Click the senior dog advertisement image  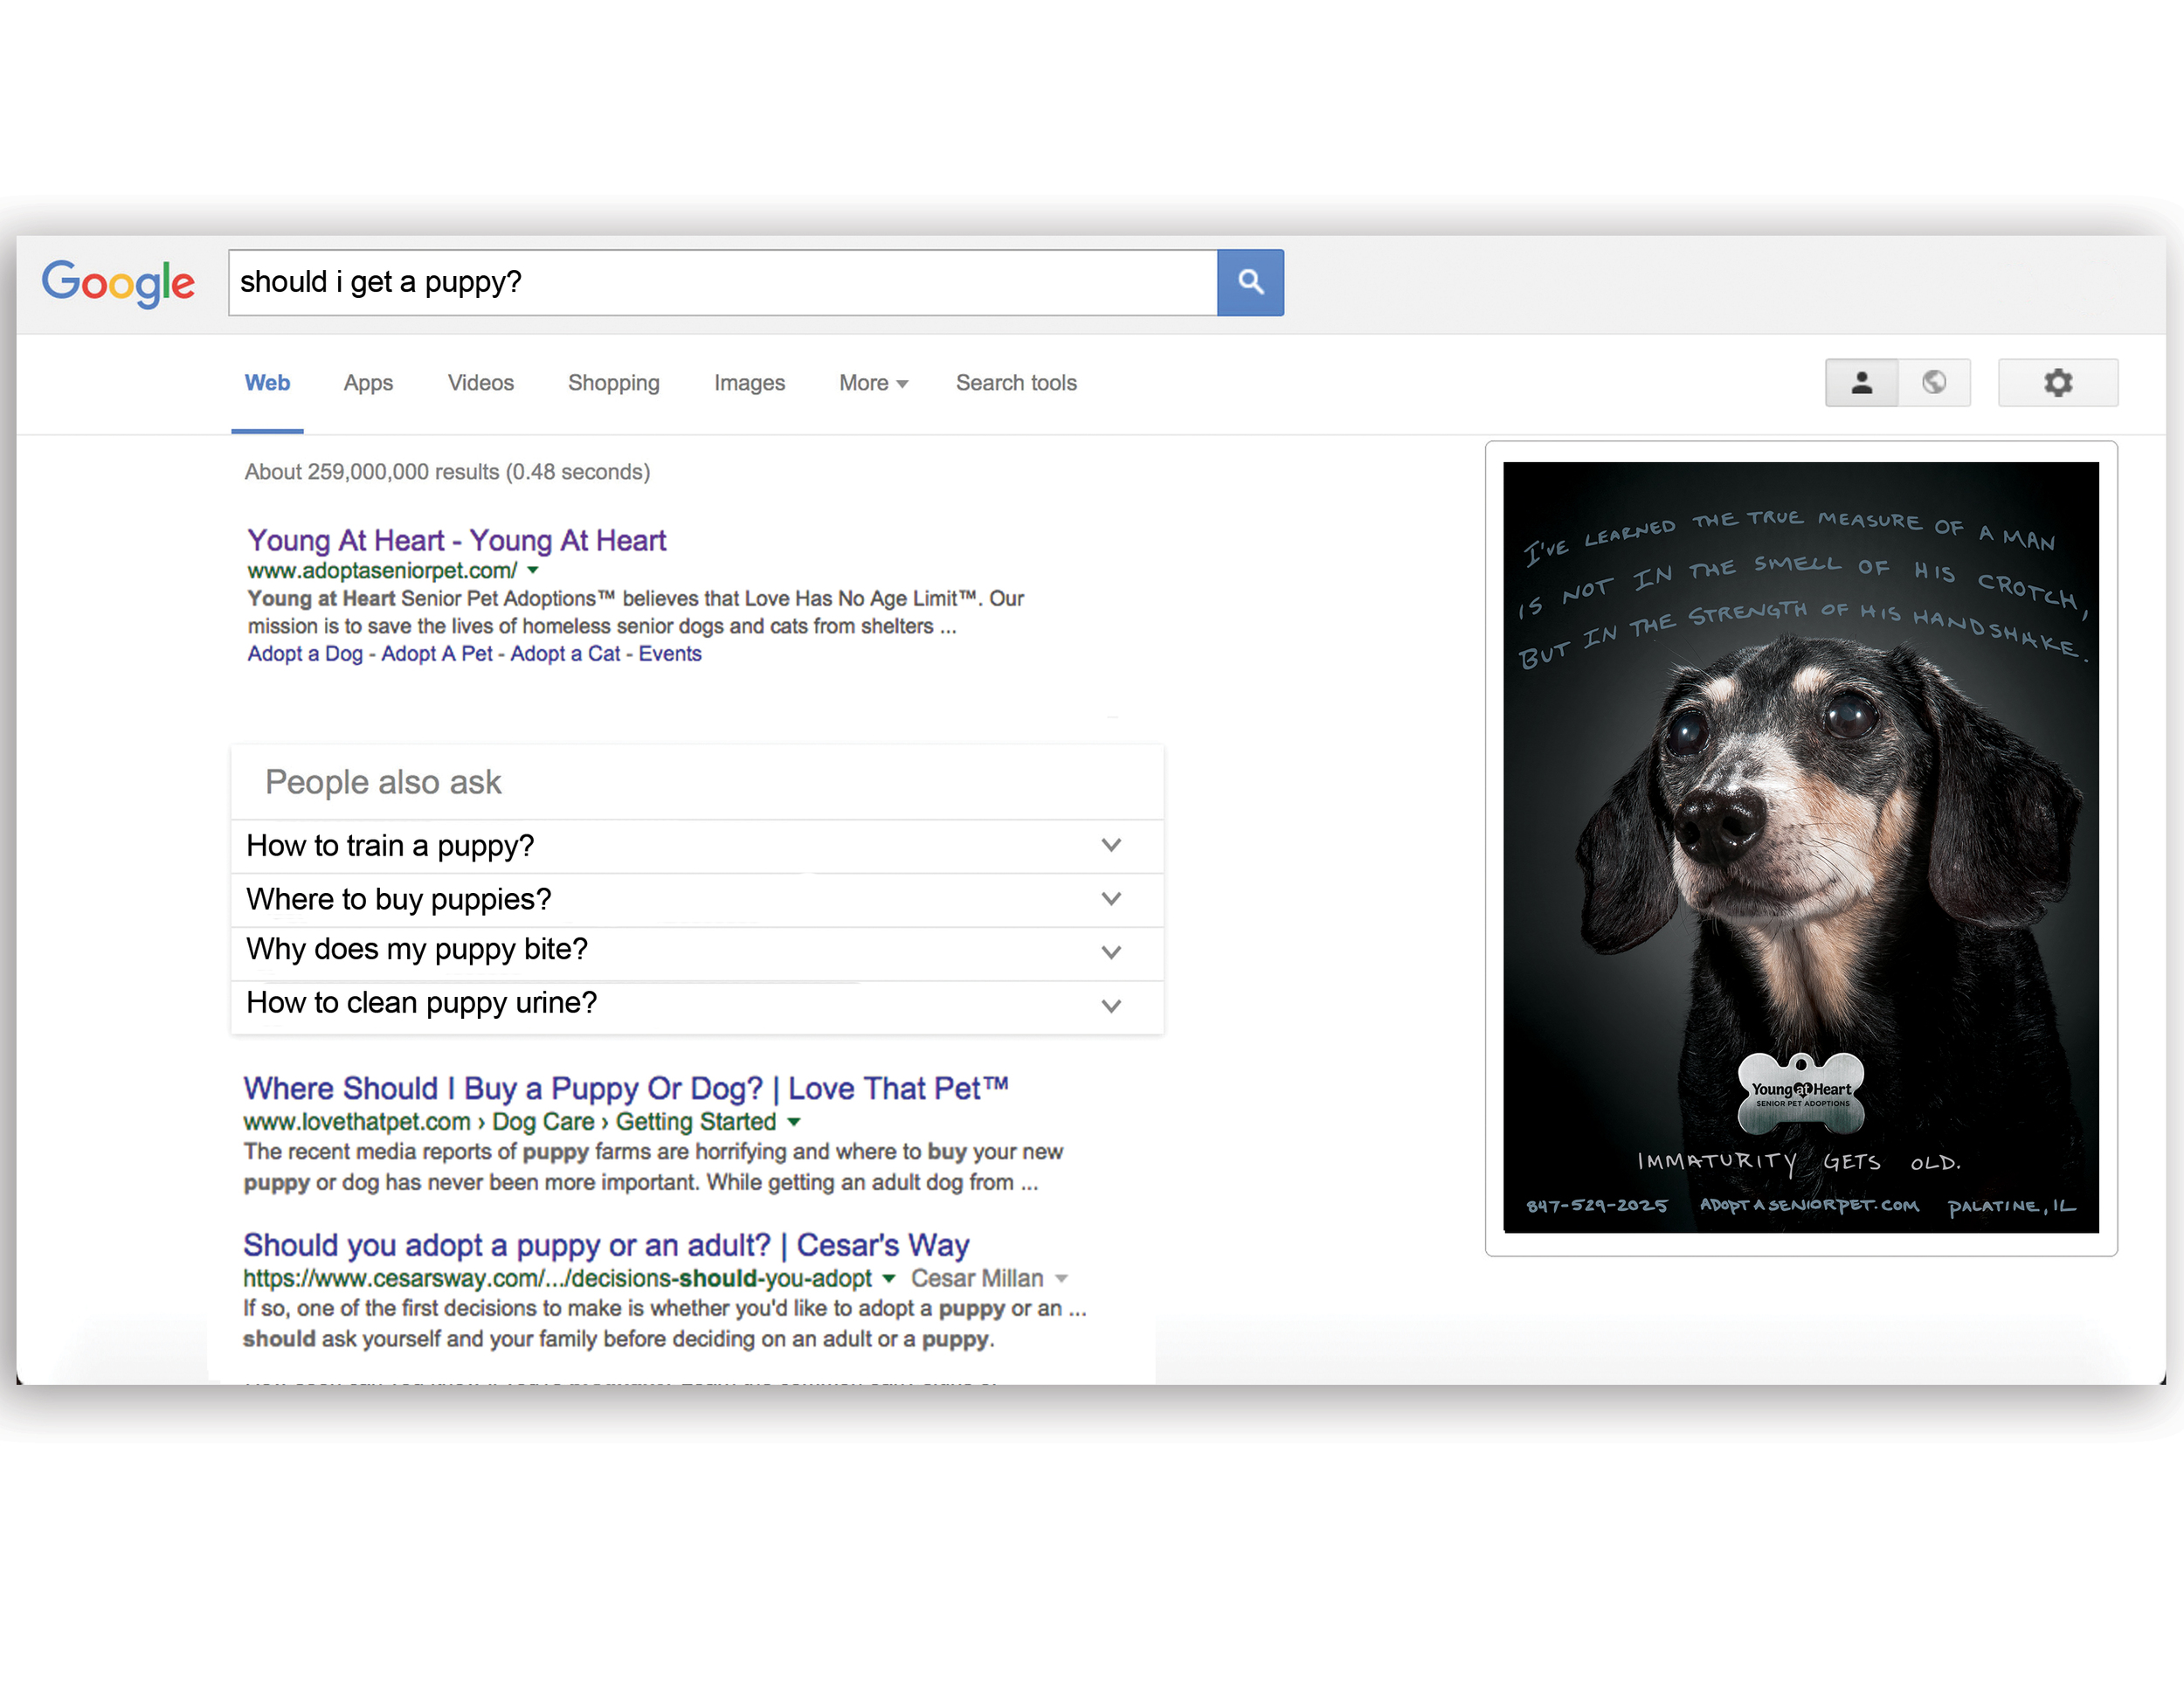click(1801, 847)
